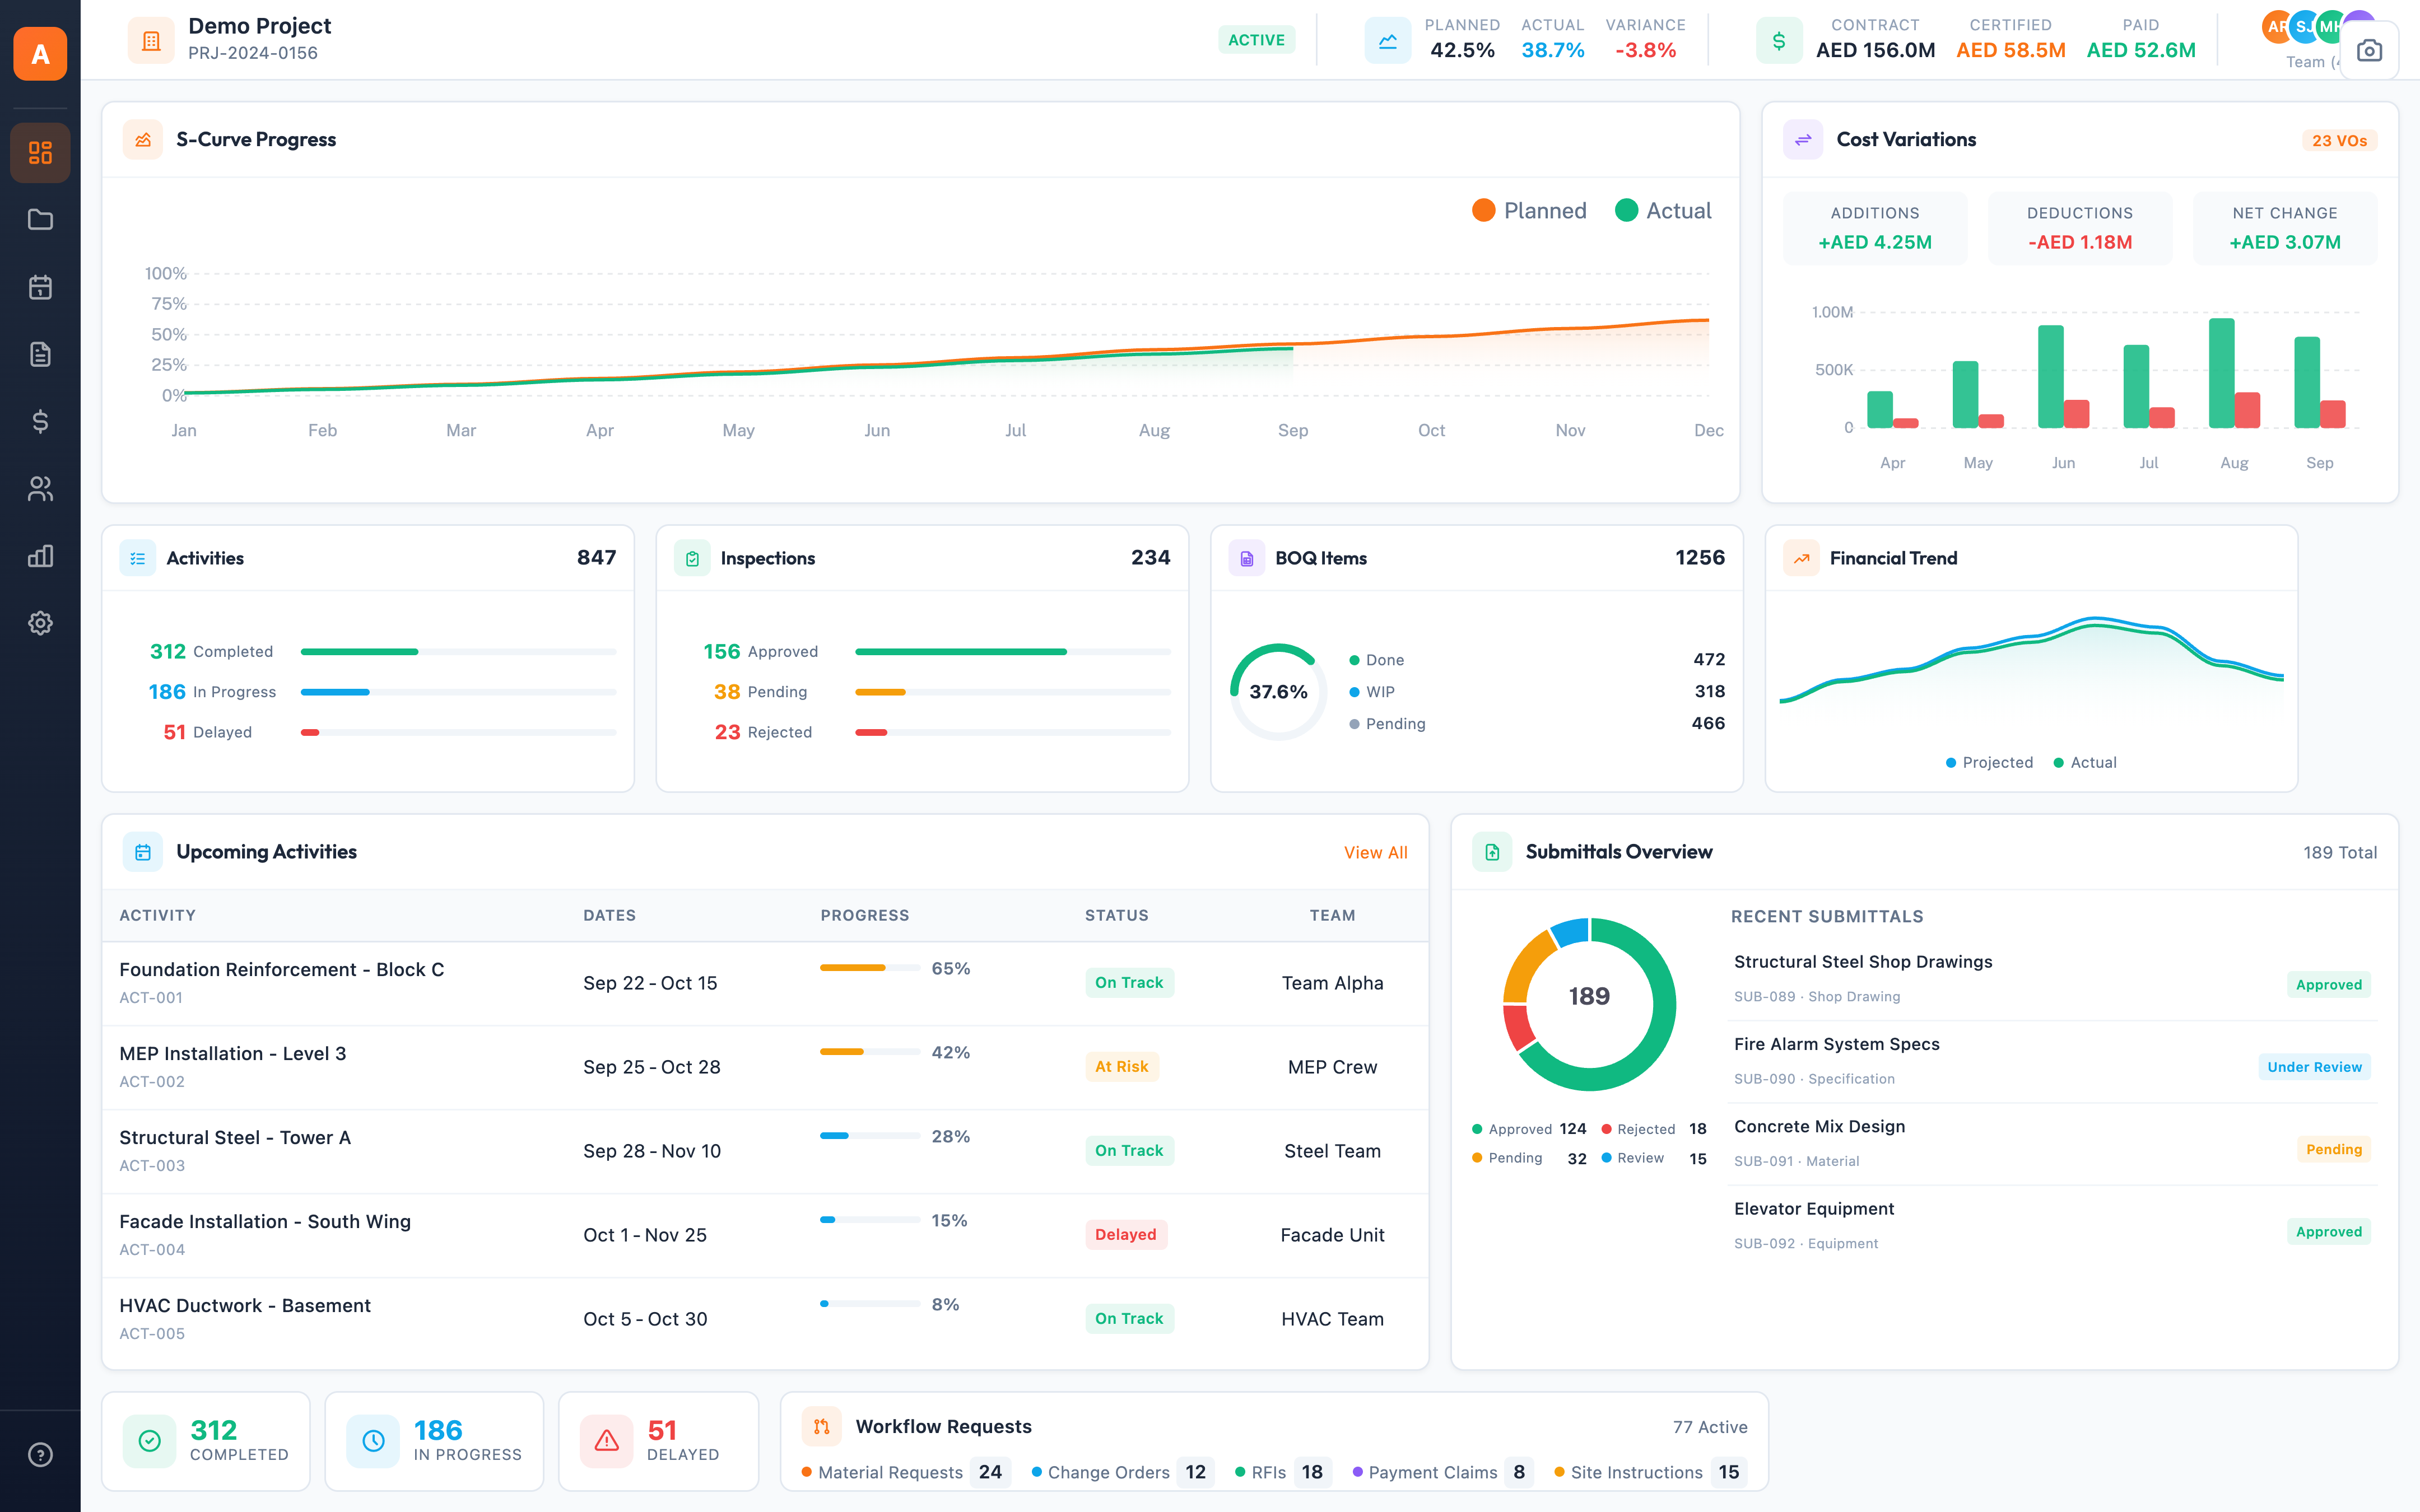2420x1512 pixels.
Task: Open Settings via the gear icon
Action: (40, 623)
